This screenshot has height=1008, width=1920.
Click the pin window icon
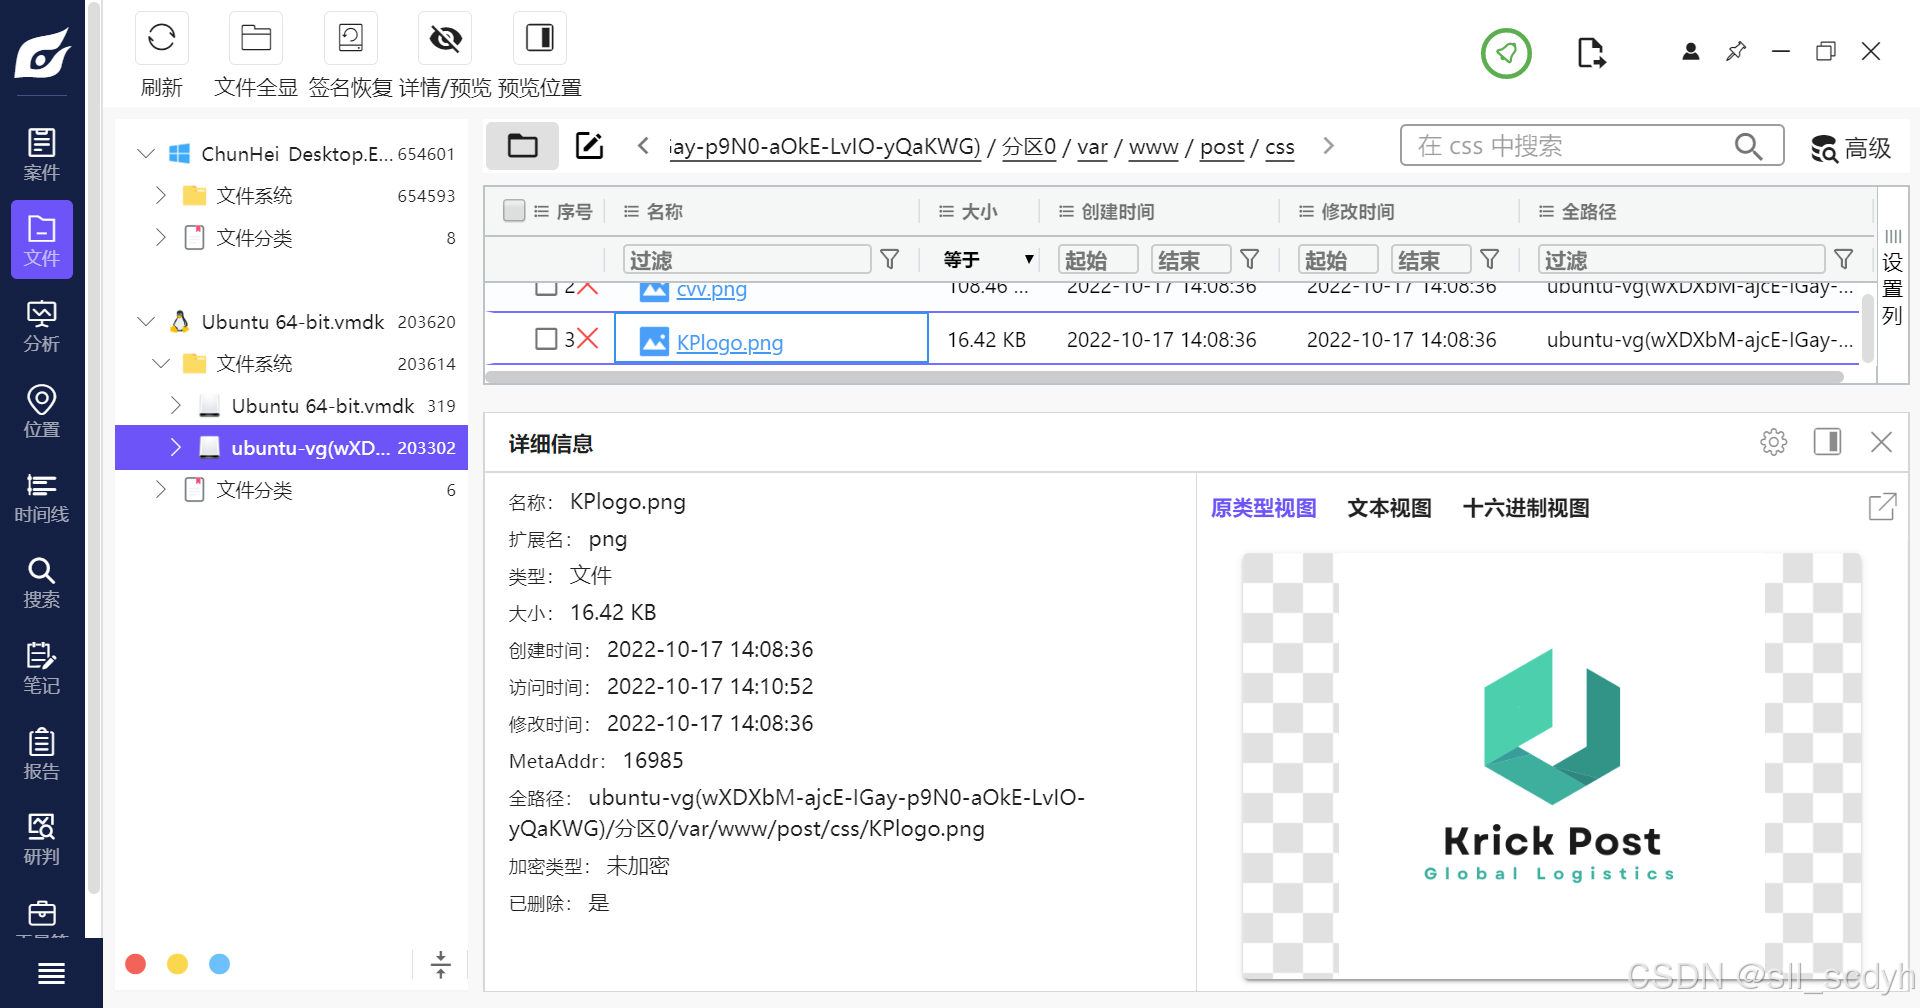click(1736, 51)
